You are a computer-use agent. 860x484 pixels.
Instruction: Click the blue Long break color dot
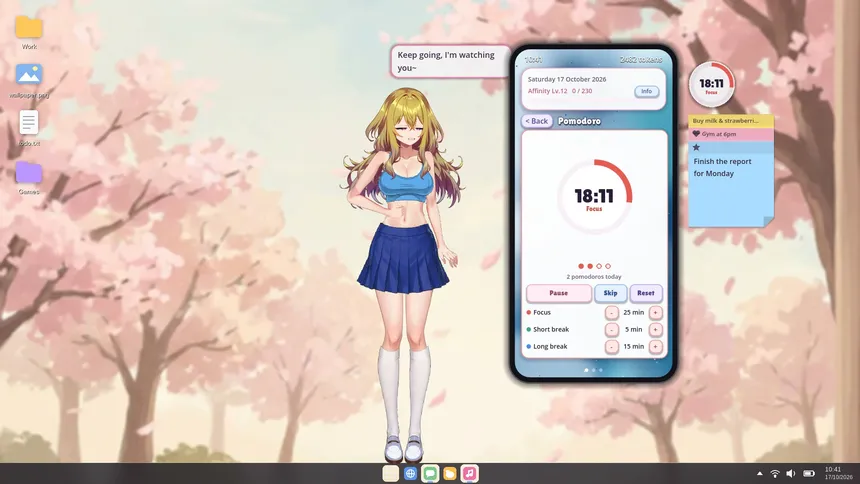pos(529,346)
